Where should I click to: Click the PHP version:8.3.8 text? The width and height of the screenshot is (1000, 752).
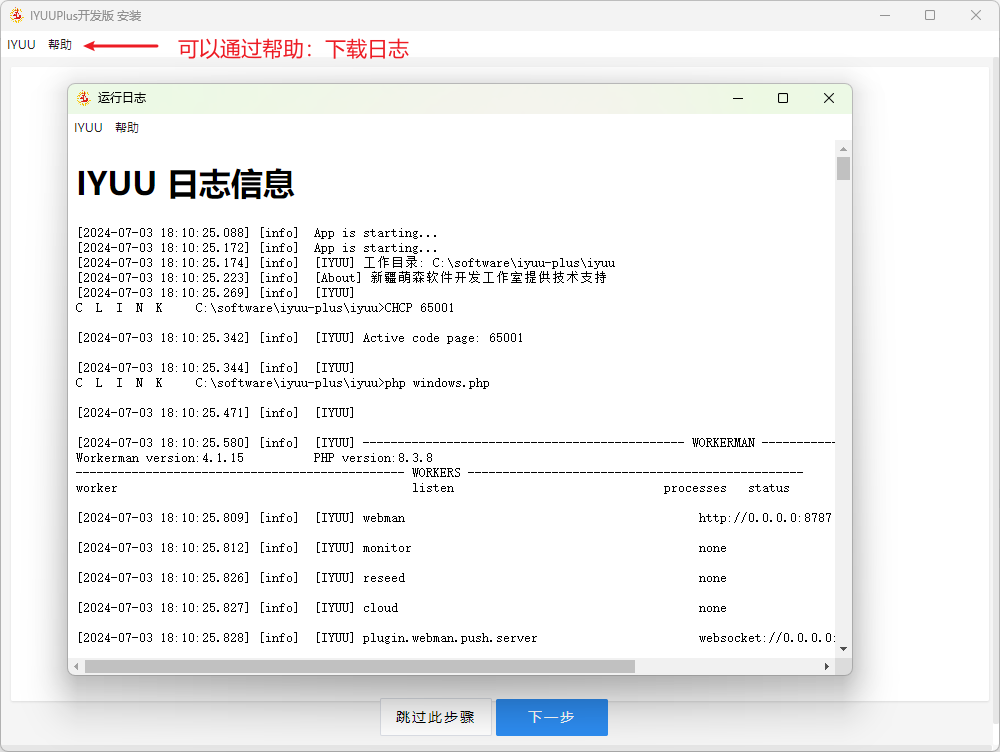(x=373, y=458)
